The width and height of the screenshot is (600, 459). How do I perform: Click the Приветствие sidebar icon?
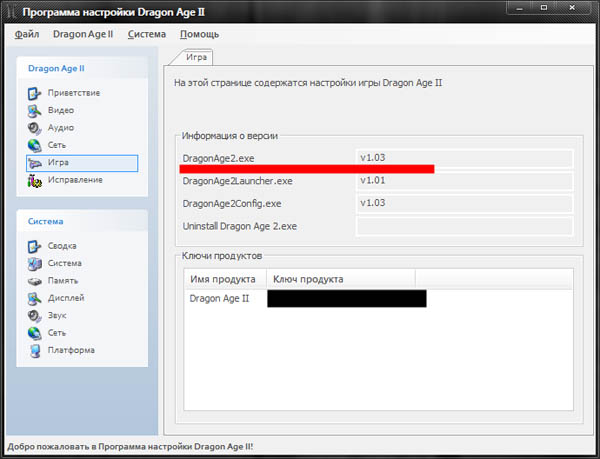pyautogui.click(x=34, y=93)
